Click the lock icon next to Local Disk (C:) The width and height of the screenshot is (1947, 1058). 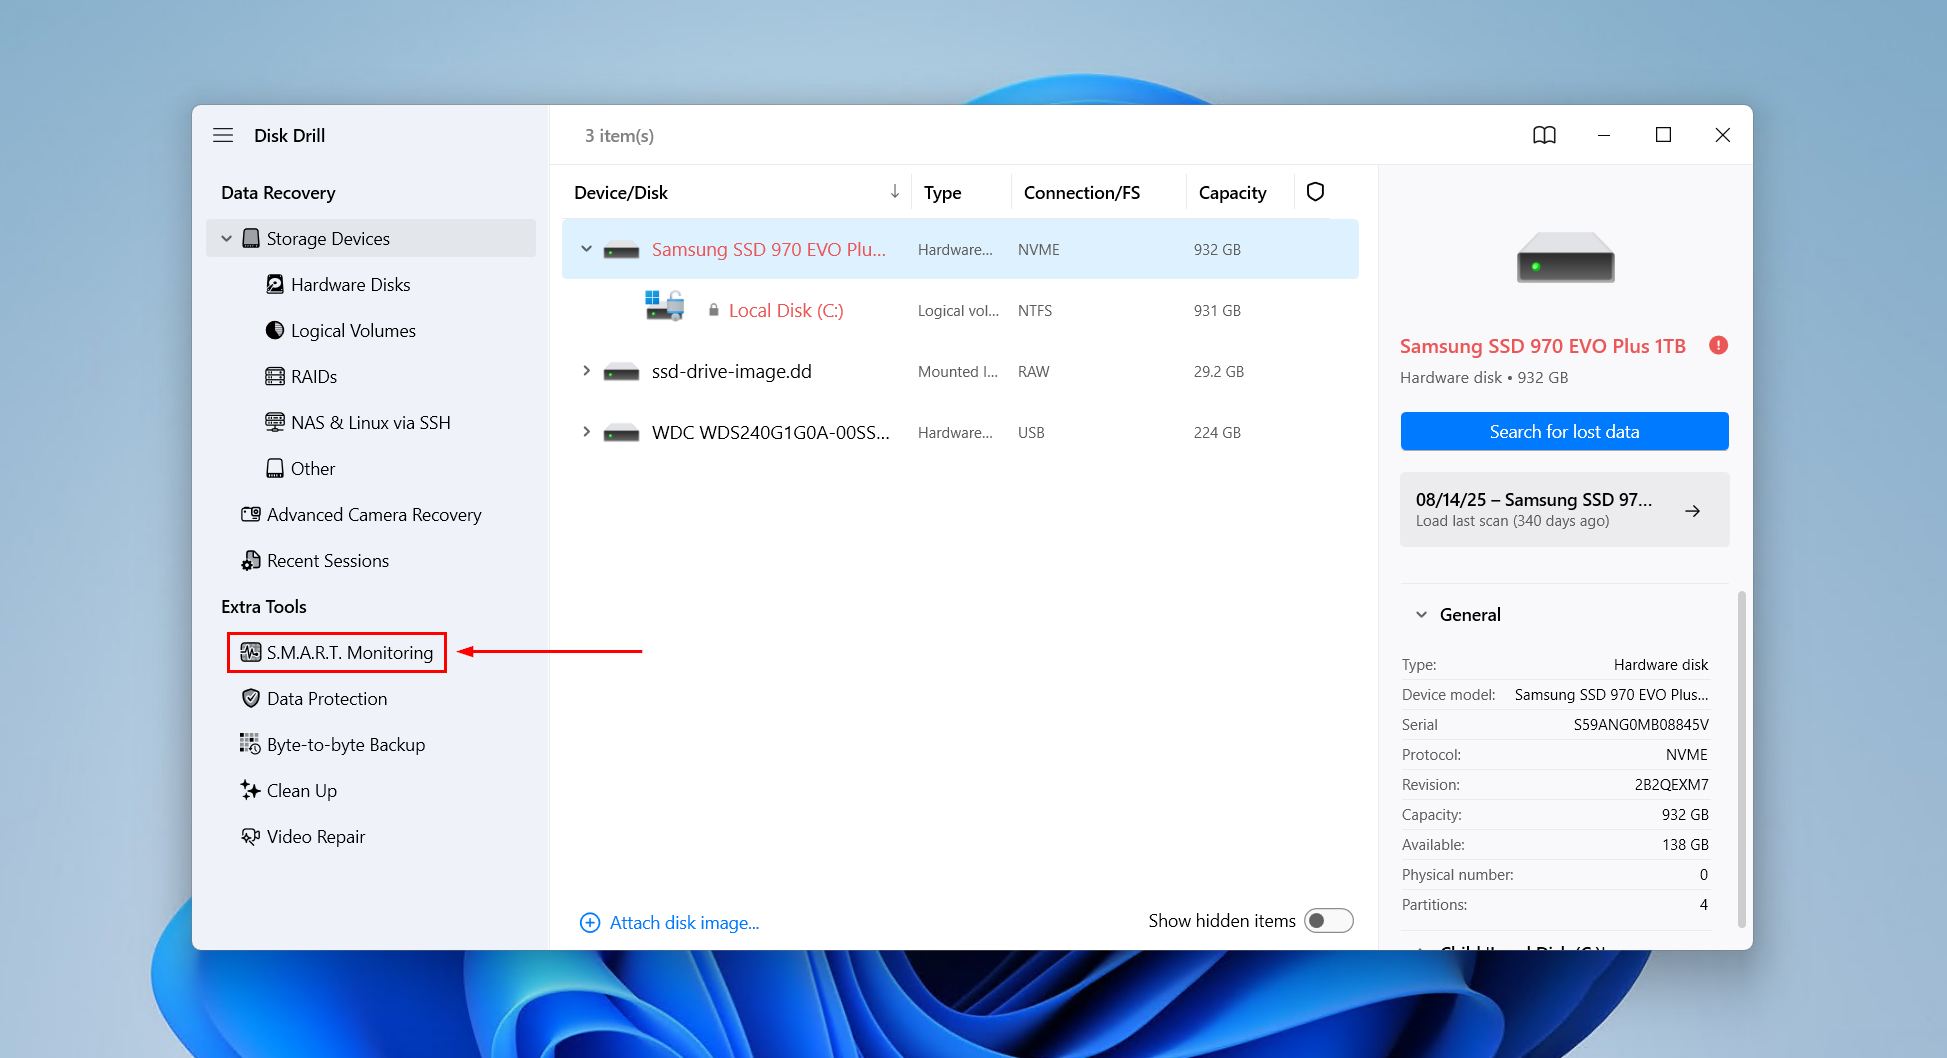[714, 310]
